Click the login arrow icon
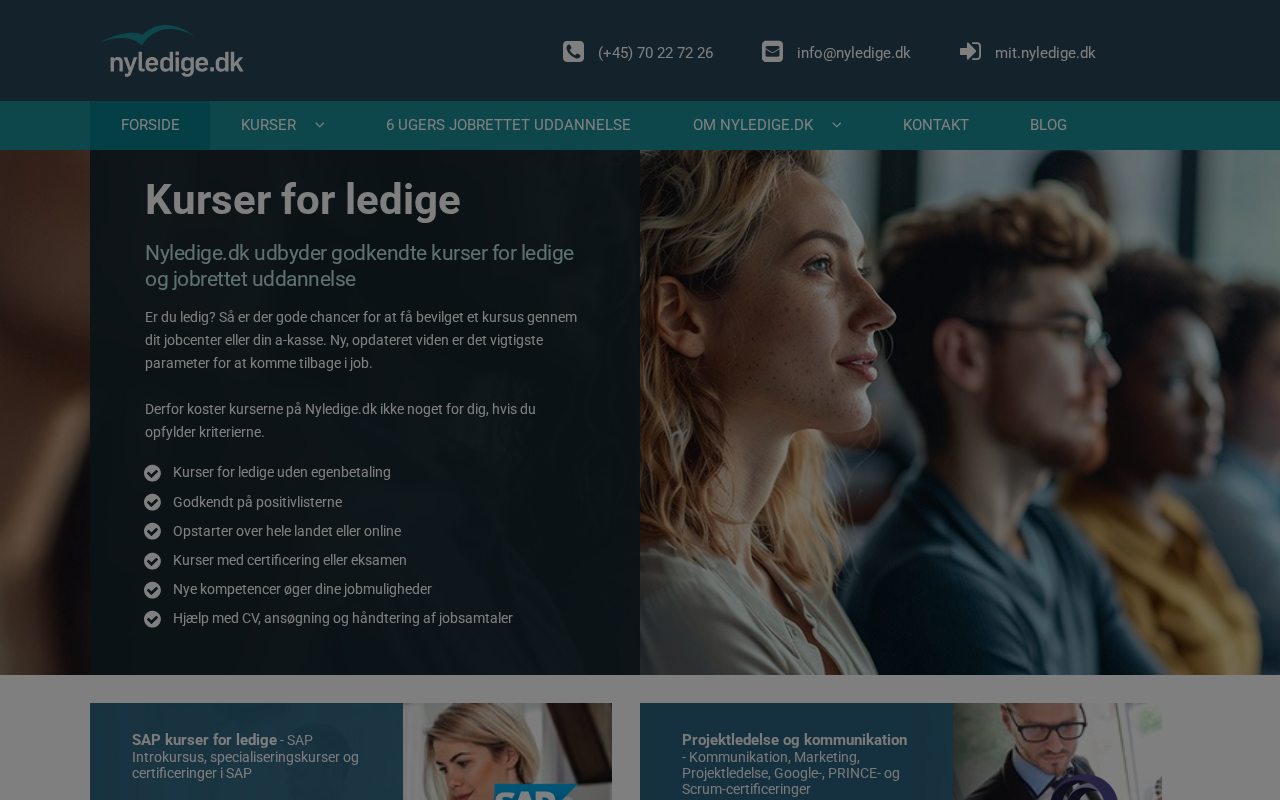The width and height of the screenshot is (1280, 800). [970, 52]
